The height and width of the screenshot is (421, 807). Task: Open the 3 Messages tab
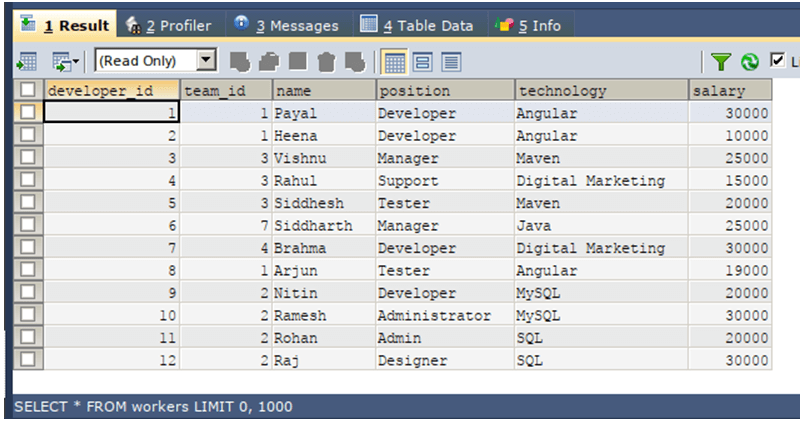tap(288, 25)
